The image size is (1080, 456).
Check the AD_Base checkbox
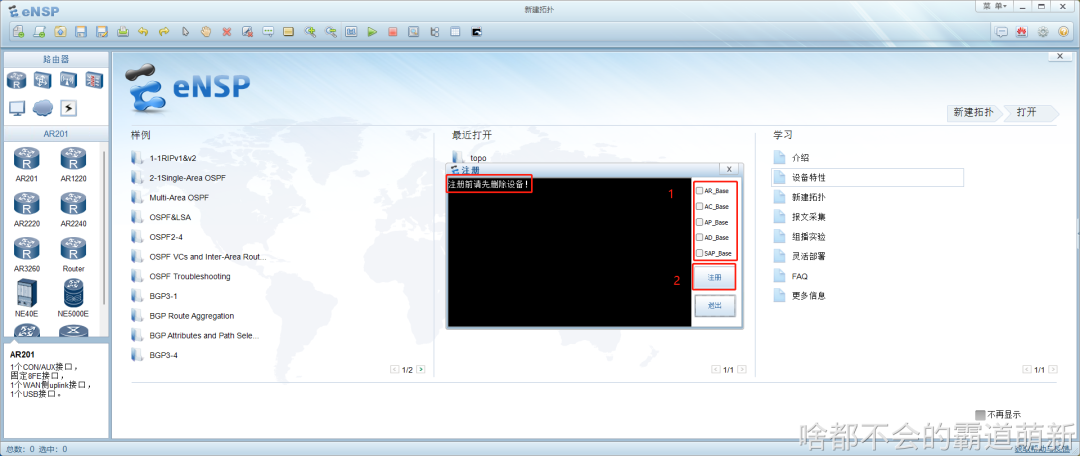click(x=700, y=238)
